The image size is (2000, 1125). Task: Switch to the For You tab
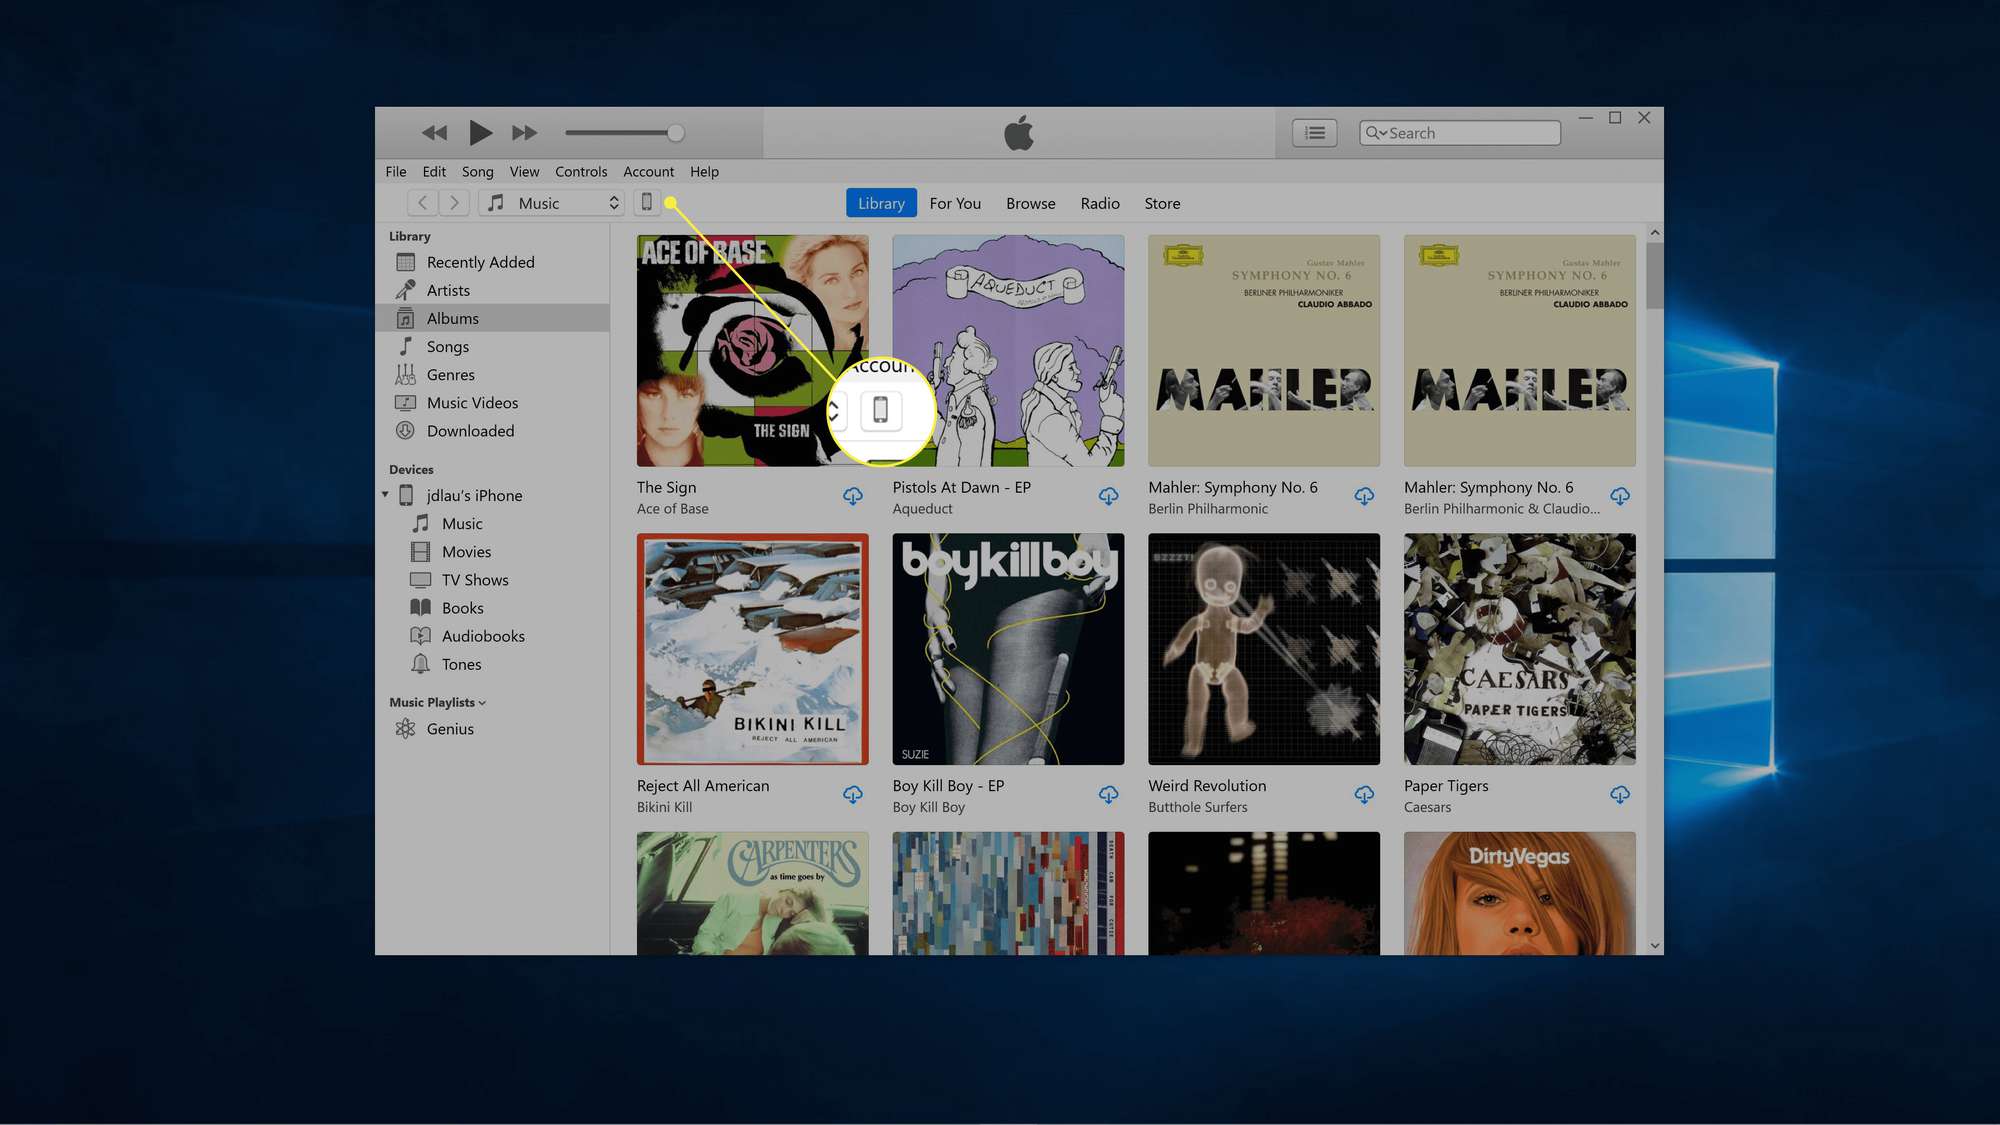click(x=955, y=203)
